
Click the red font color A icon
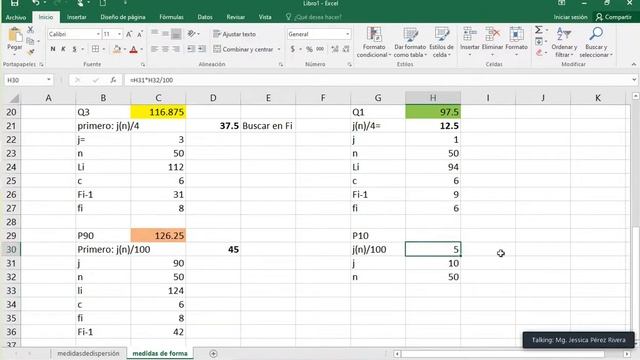tap(133, 49)
